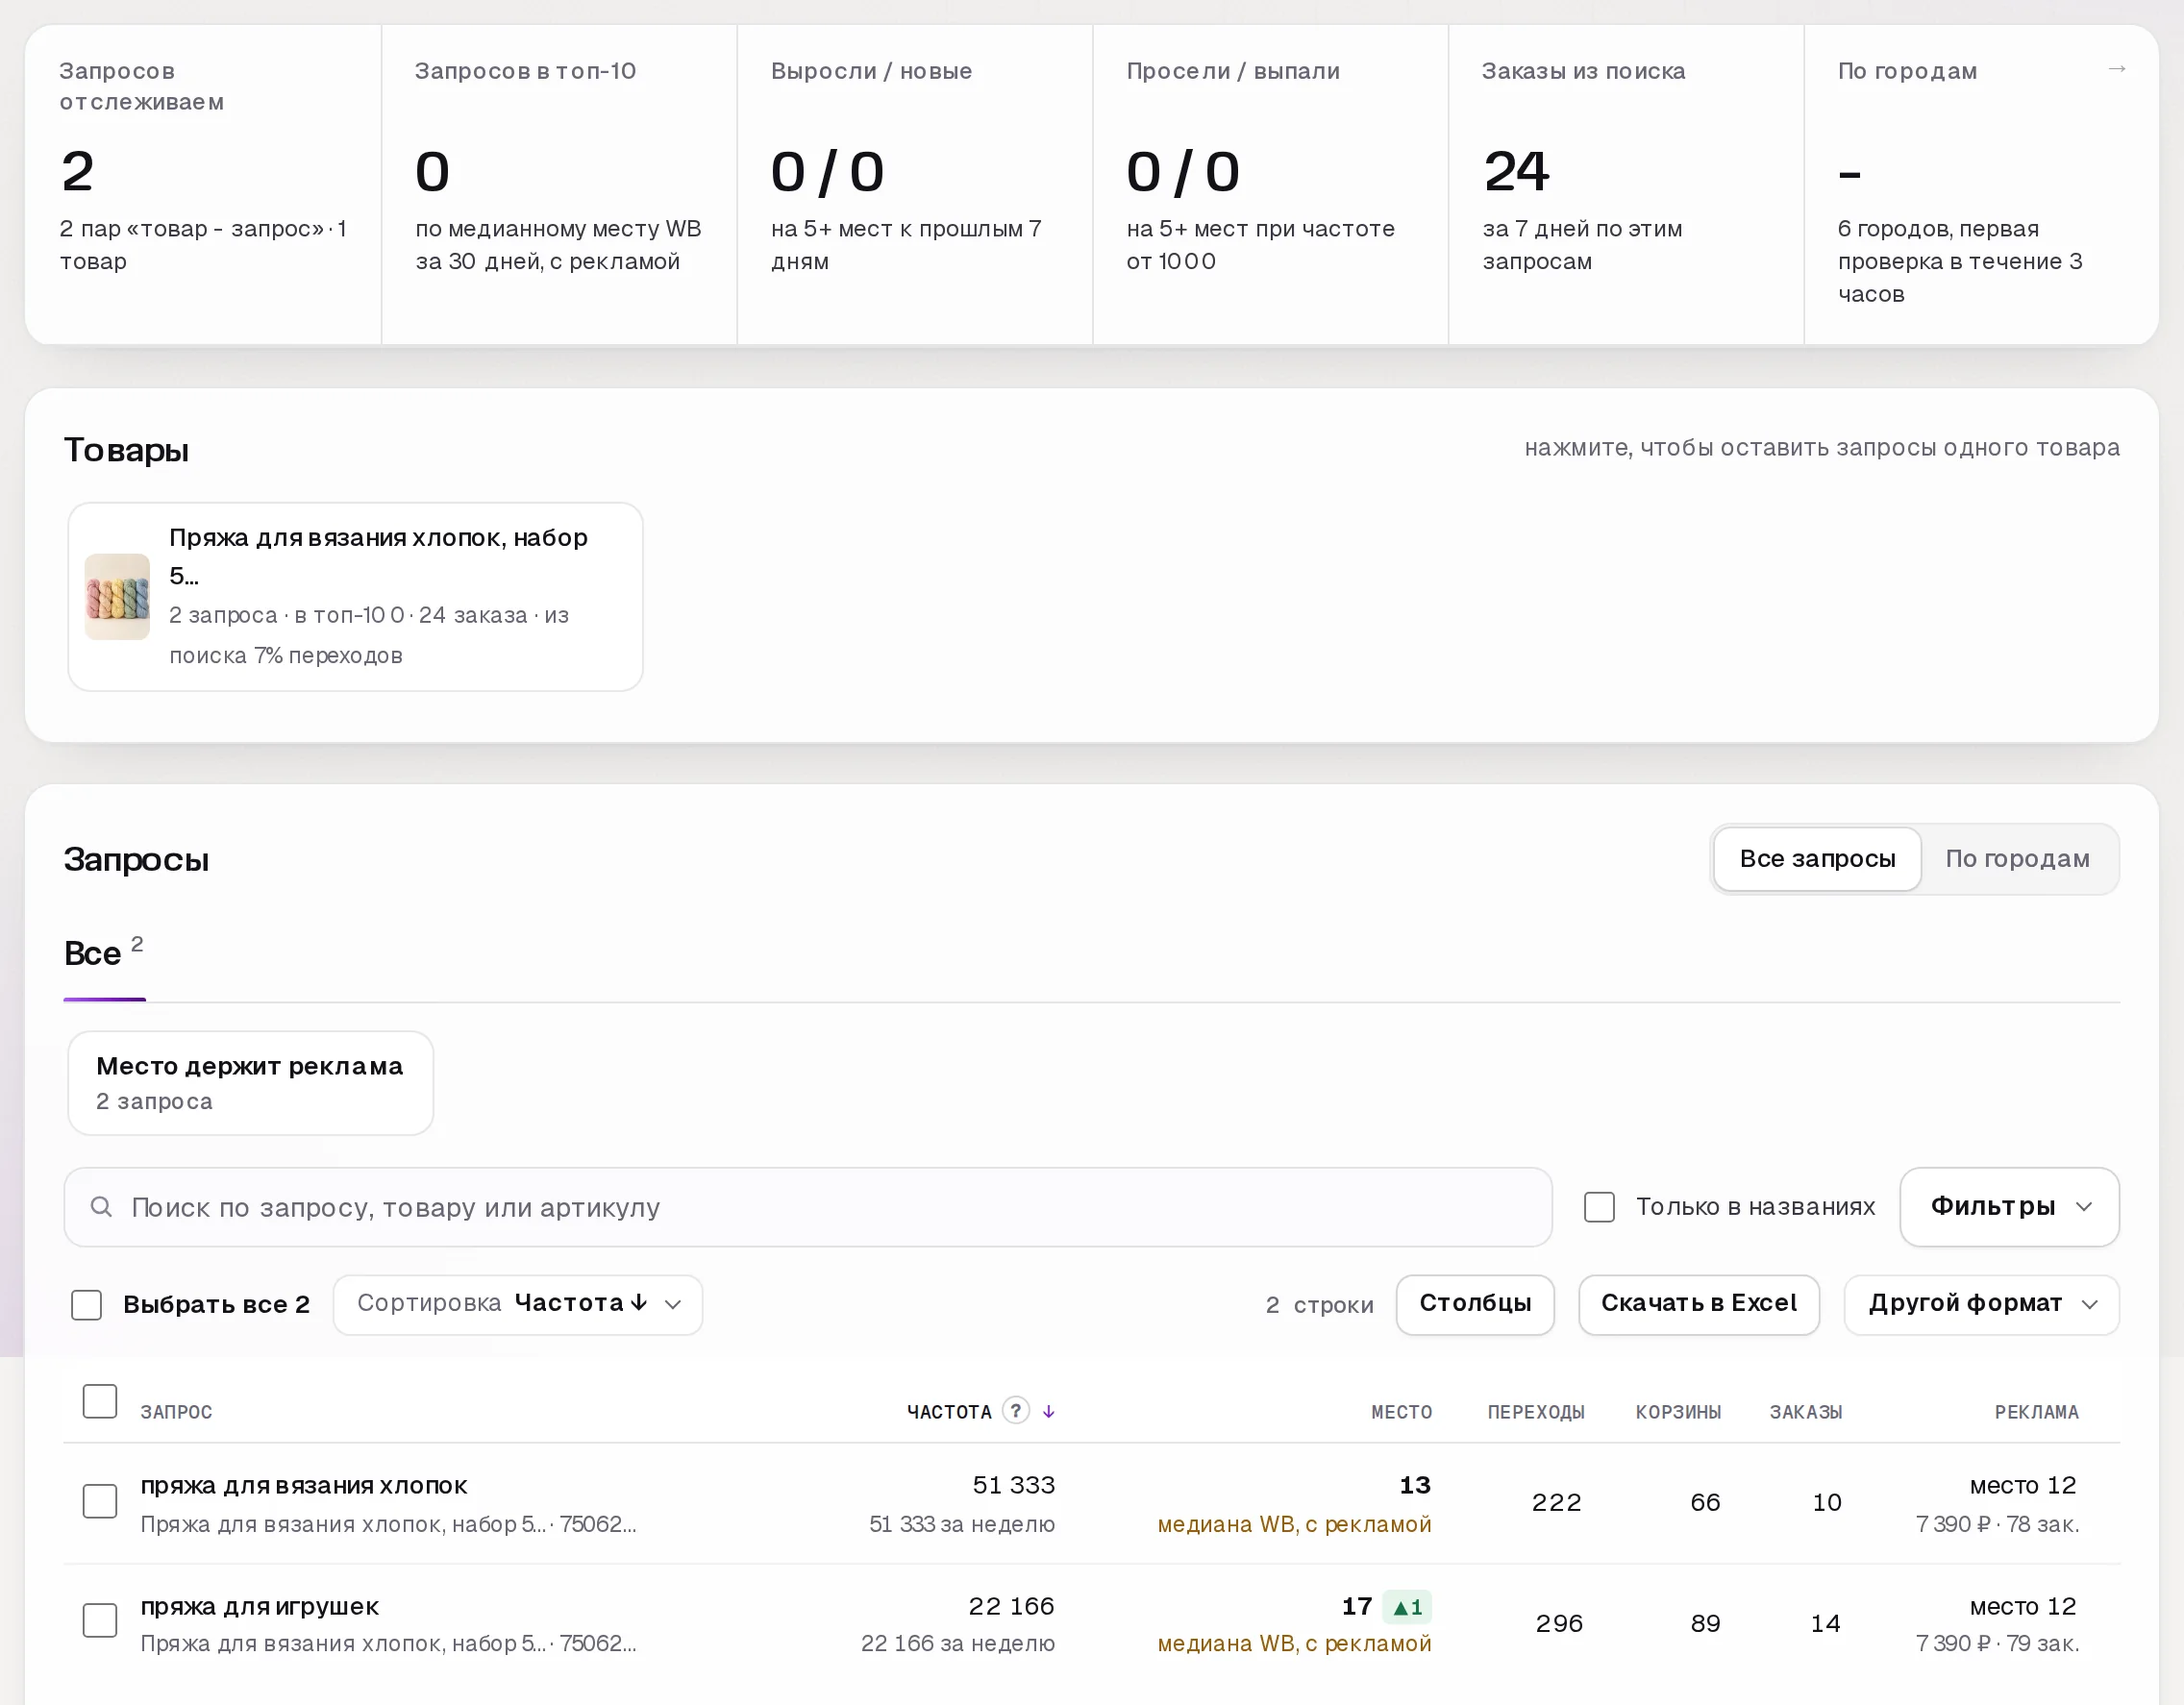The height and width of the screenshot is (1705, 2184).
Task: Click position value 13 in first row
Action: pyautogui.click(x=1415, y=1485)
